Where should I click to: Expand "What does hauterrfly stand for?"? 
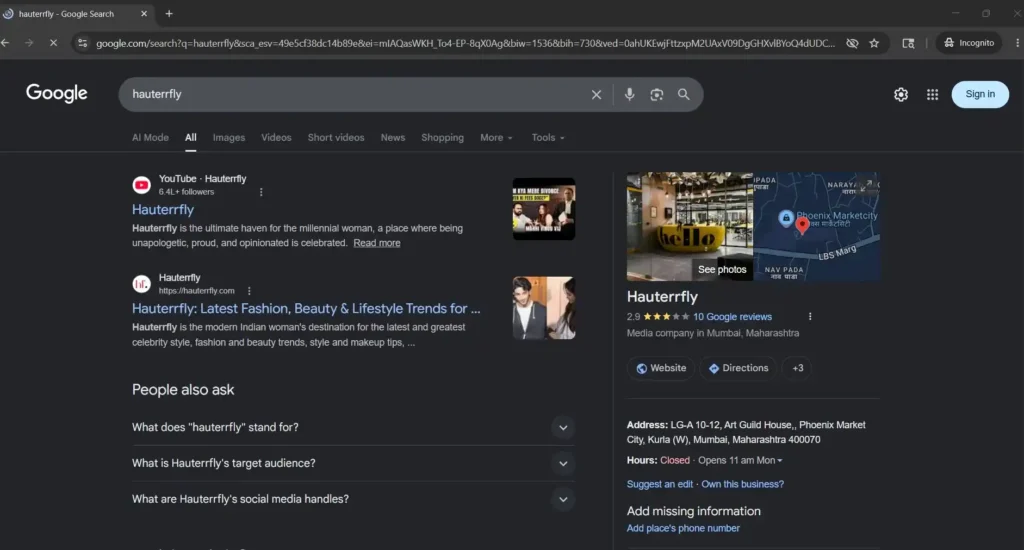(x=353, y=427)
